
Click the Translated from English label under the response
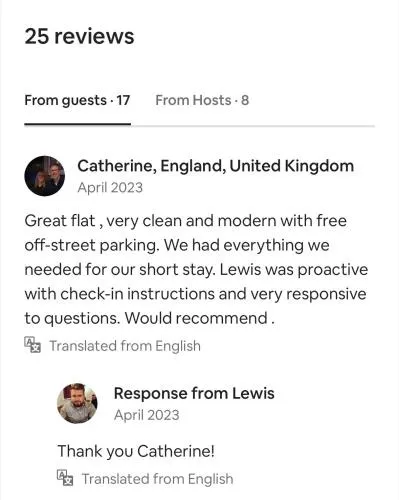pyautogui.click(x=157, y=479)
